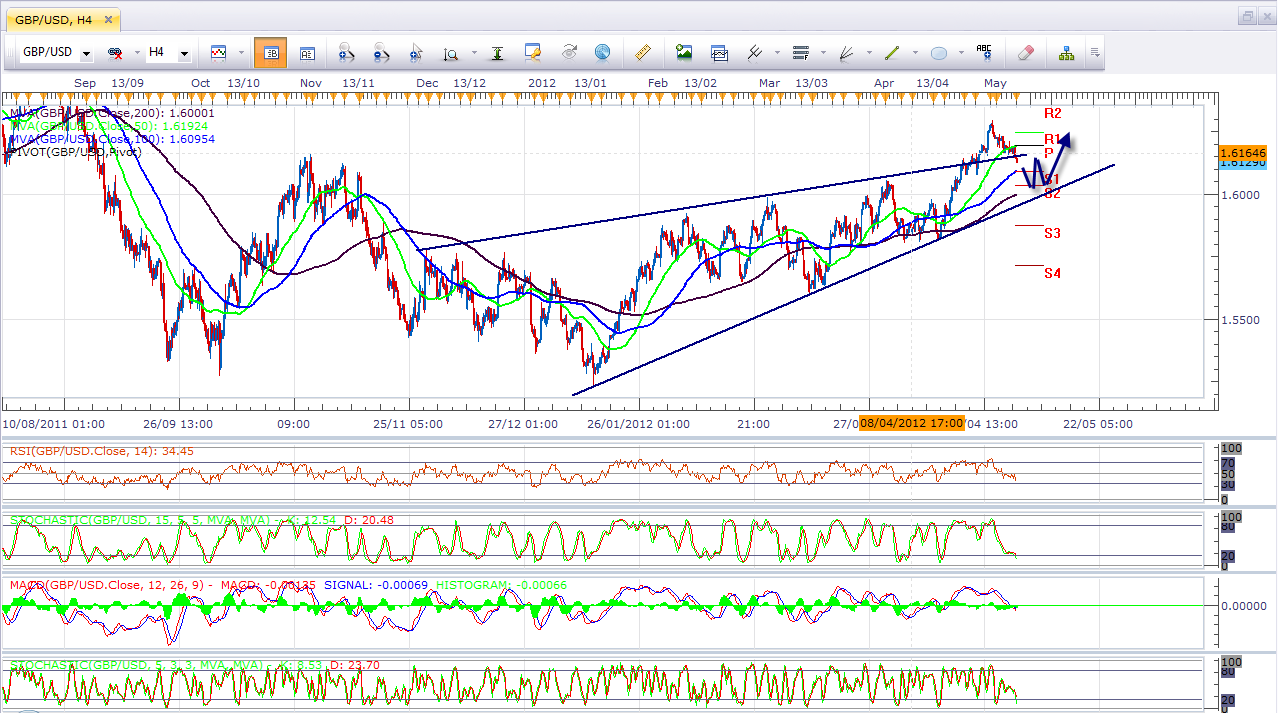Expand the ellipse shape dropdown arrow

[x=959, y=53]
